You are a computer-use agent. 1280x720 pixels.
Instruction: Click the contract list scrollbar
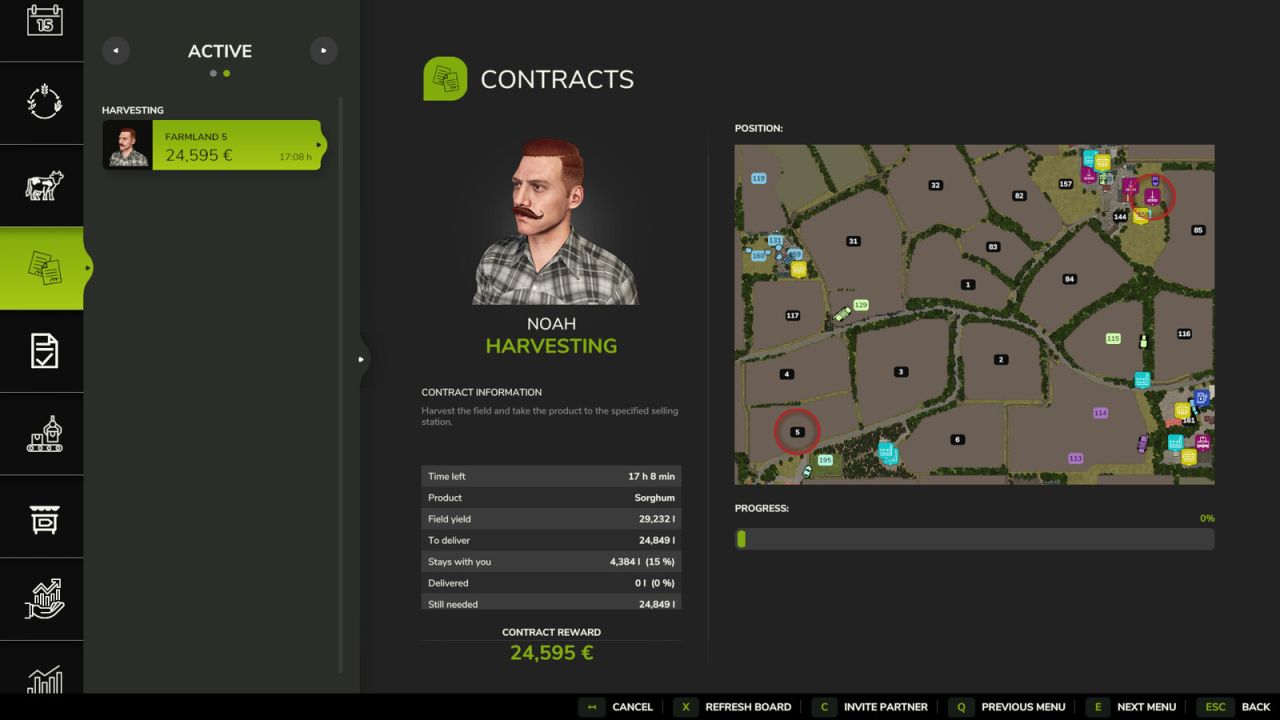[341, 385]
